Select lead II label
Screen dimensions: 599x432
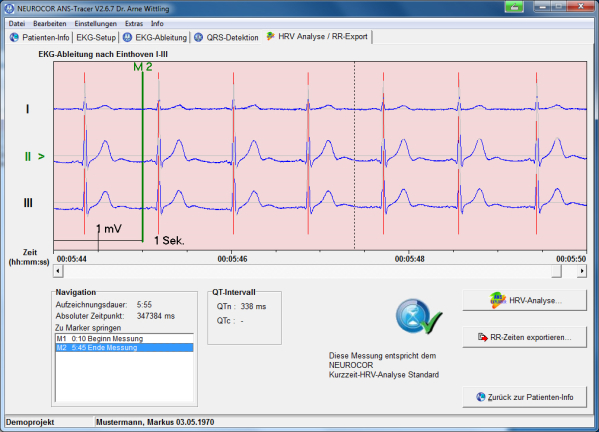[28, 157]
